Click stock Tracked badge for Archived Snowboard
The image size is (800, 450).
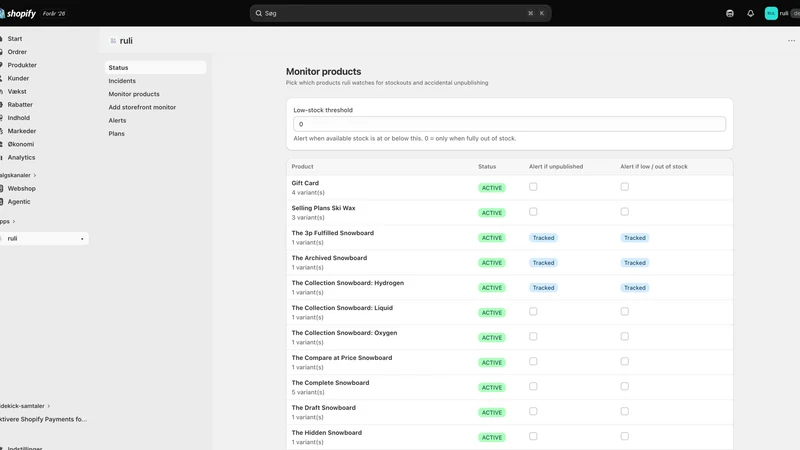pyautogui.click(x=635, y=263)
